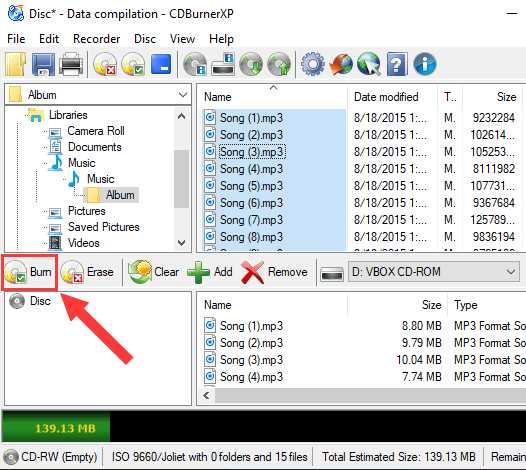The height and width of the screenshot is (470, 526).
Task: Click the Remove button with red X
Action: coord(274,272)
